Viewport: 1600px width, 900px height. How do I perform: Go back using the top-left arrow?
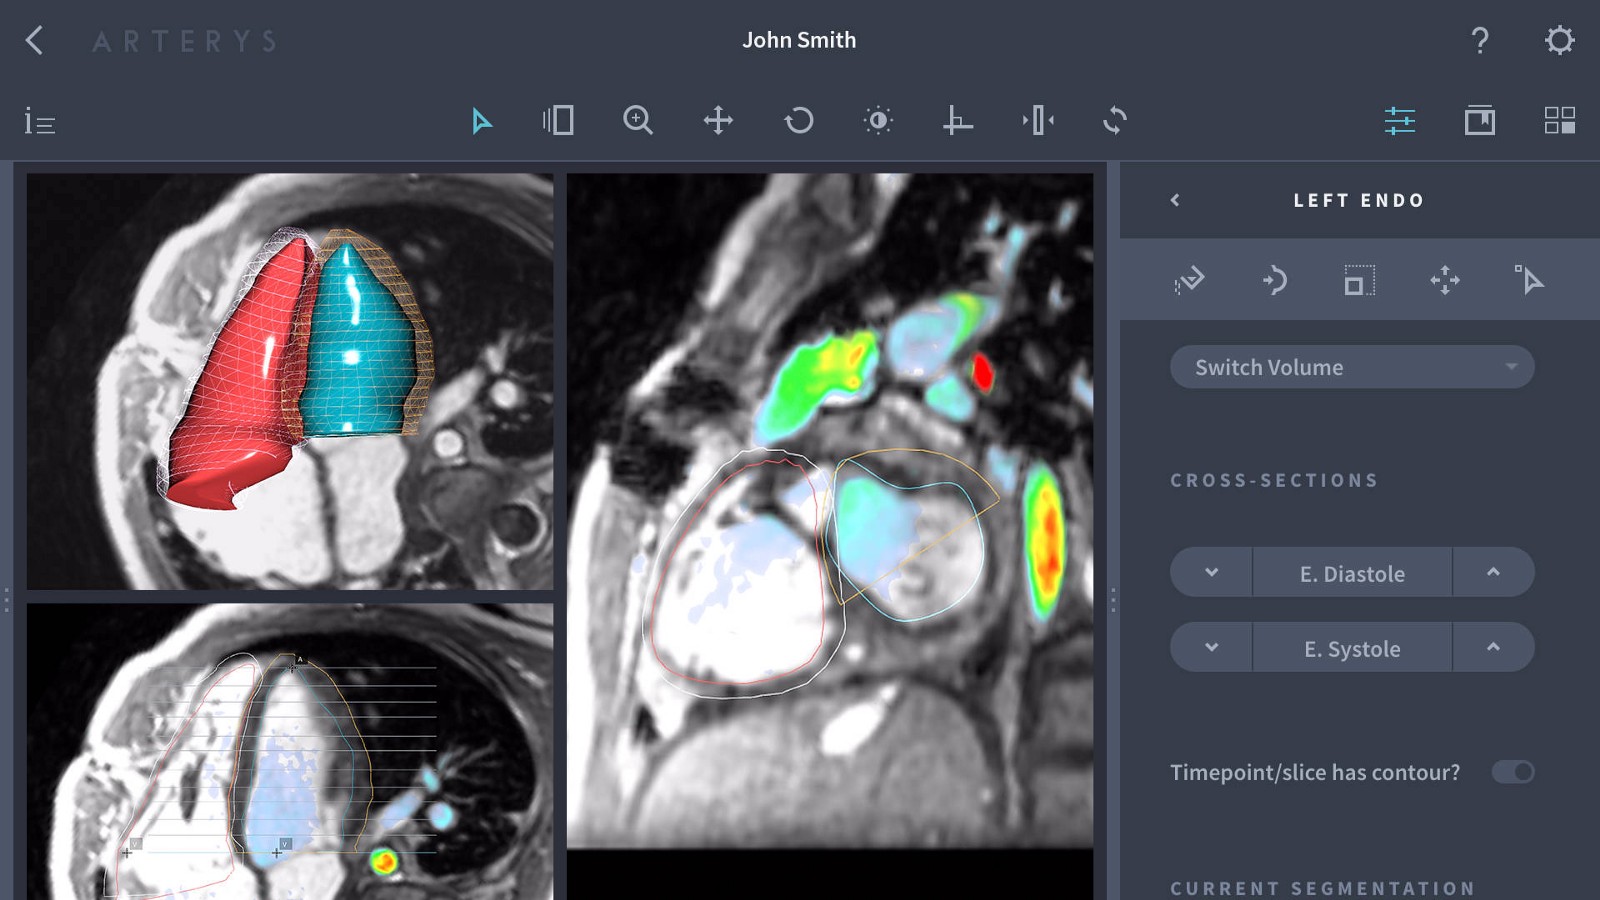click(34, 41)
